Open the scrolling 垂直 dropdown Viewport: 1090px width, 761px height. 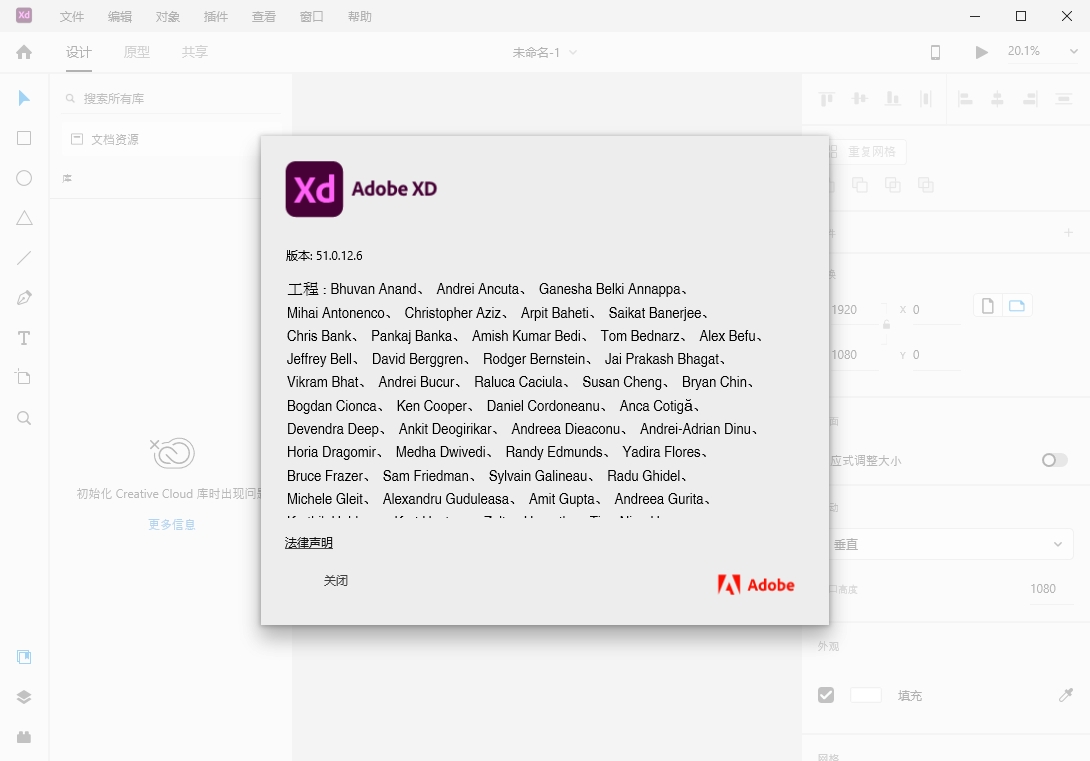[x=950, y=544]
